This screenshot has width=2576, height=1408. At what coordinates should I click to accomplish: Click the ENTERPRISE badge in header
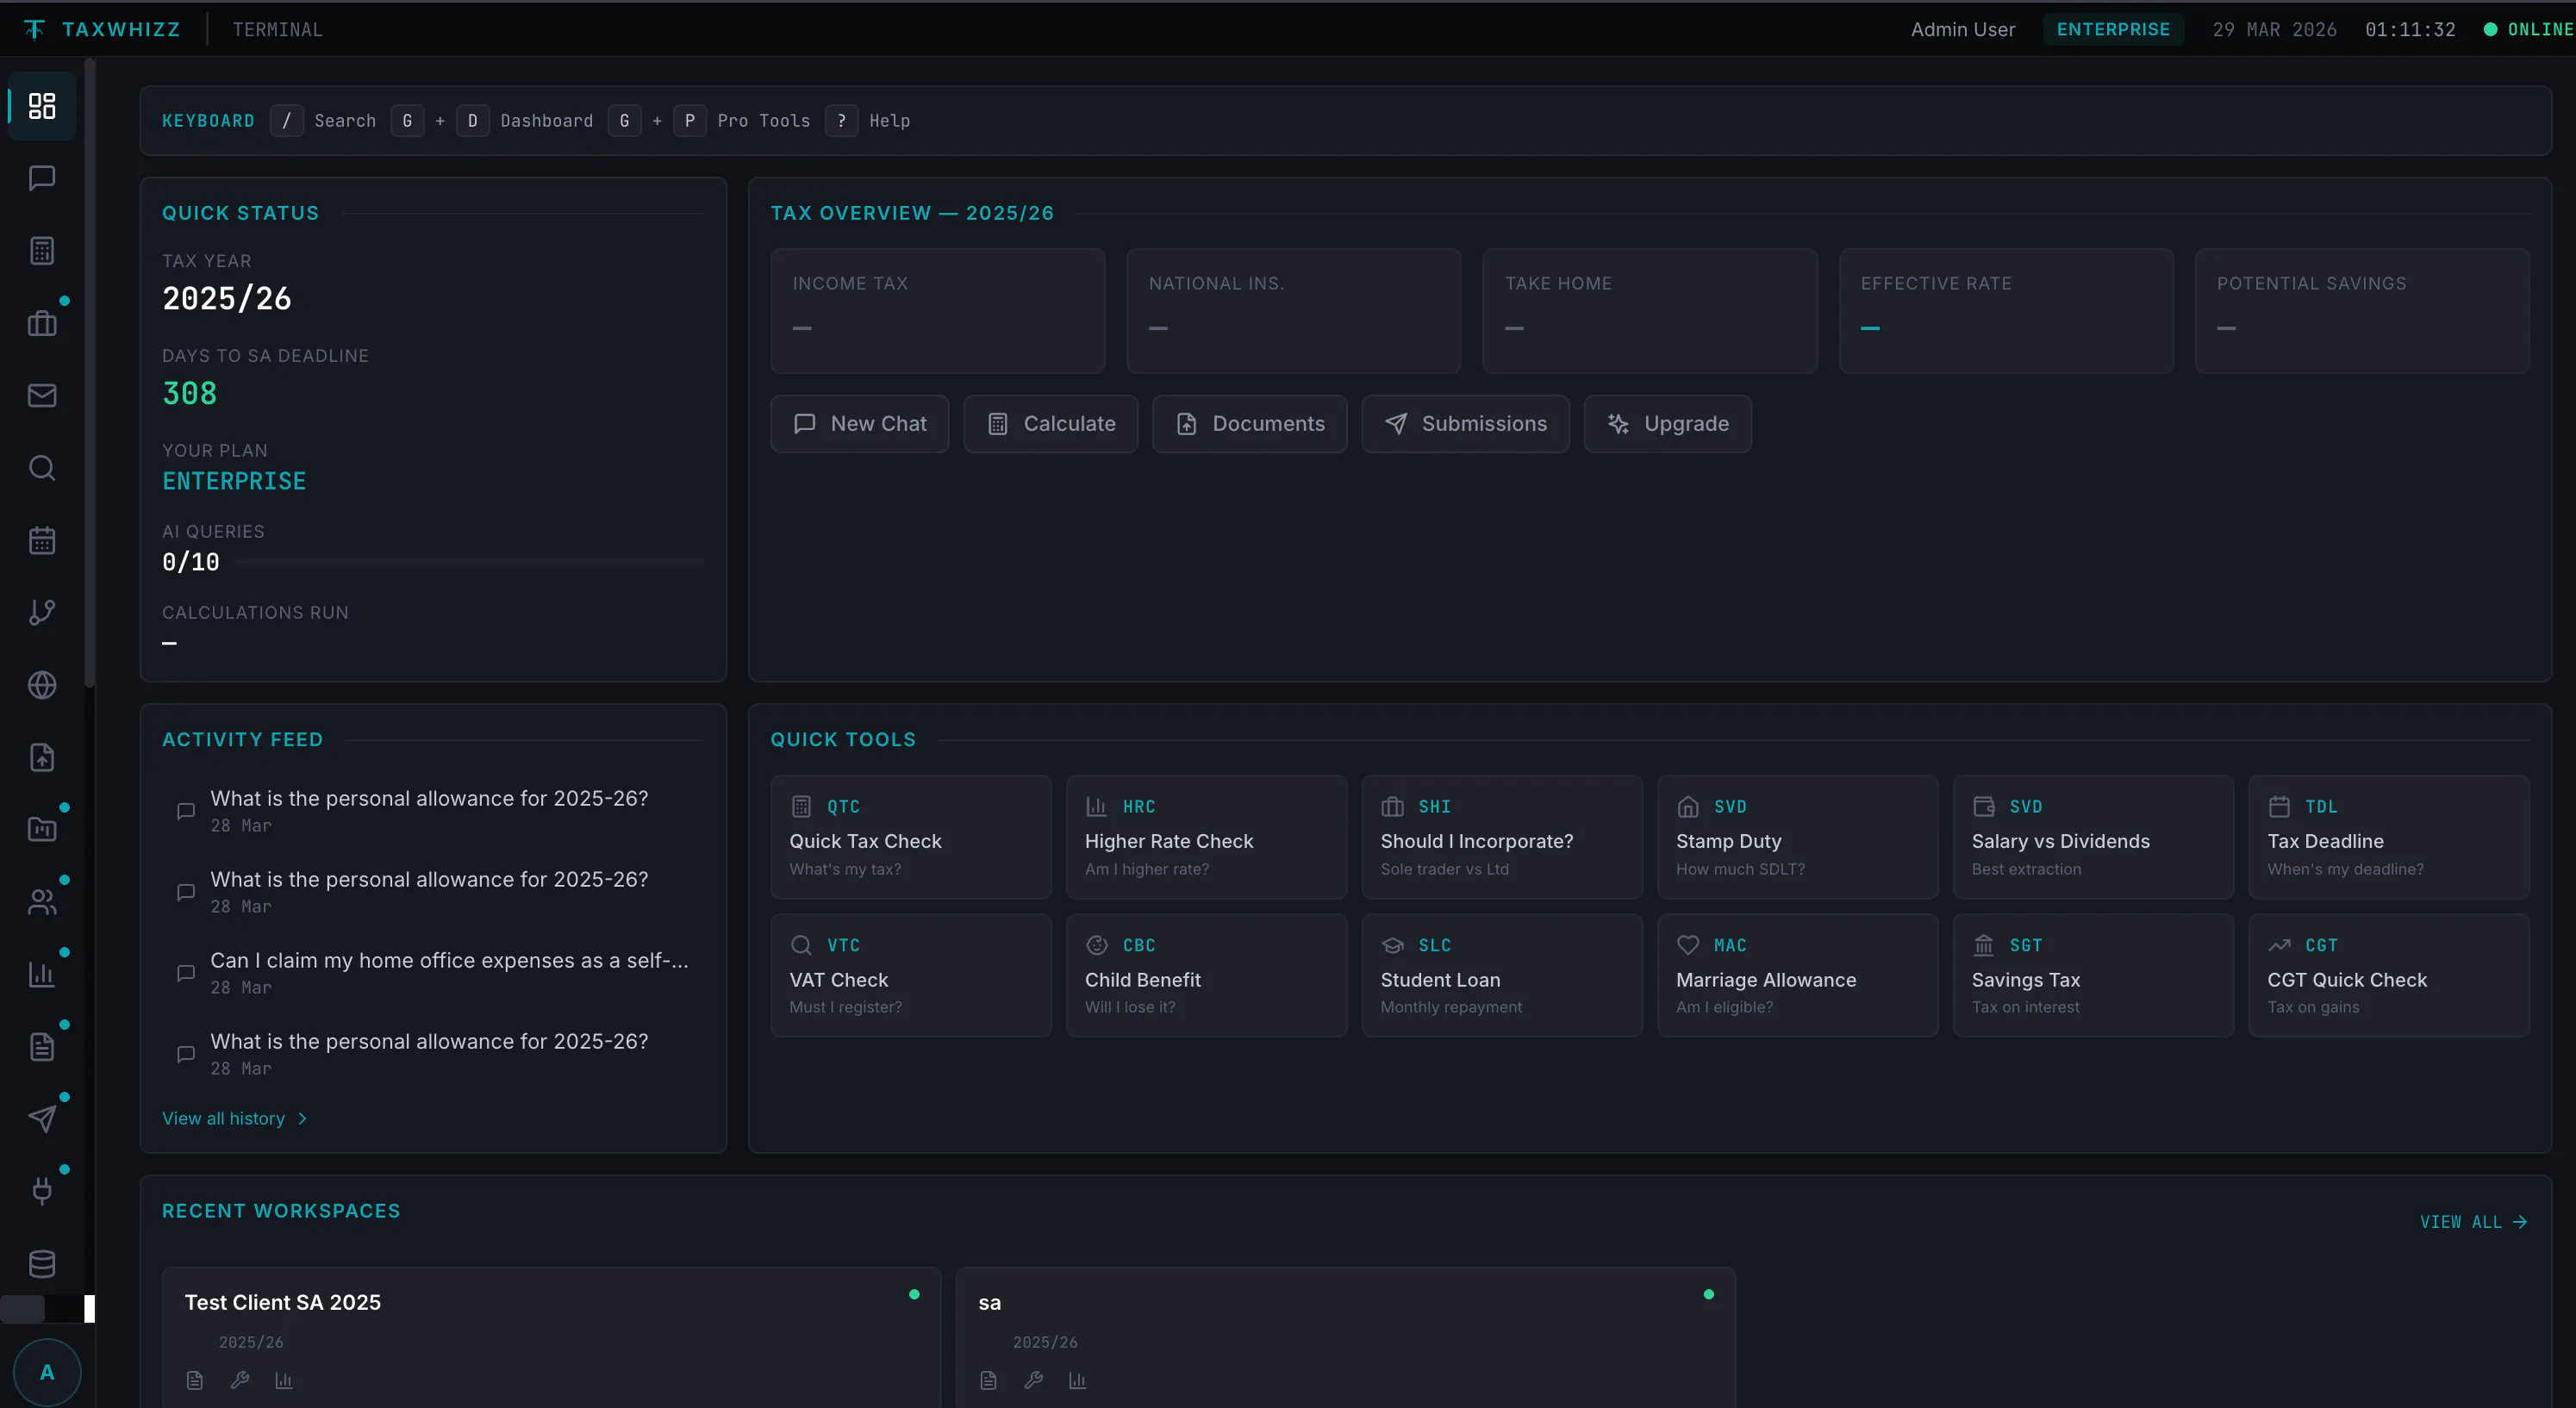tap(2113, 29)
